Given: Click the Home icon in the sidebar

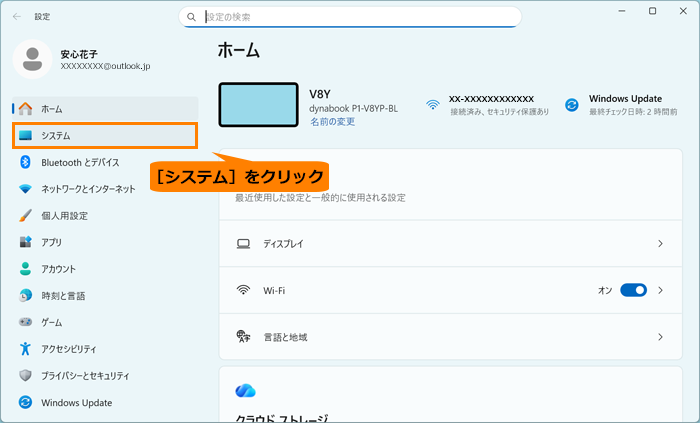Looking at the screenshot, I should pos(25,108).
